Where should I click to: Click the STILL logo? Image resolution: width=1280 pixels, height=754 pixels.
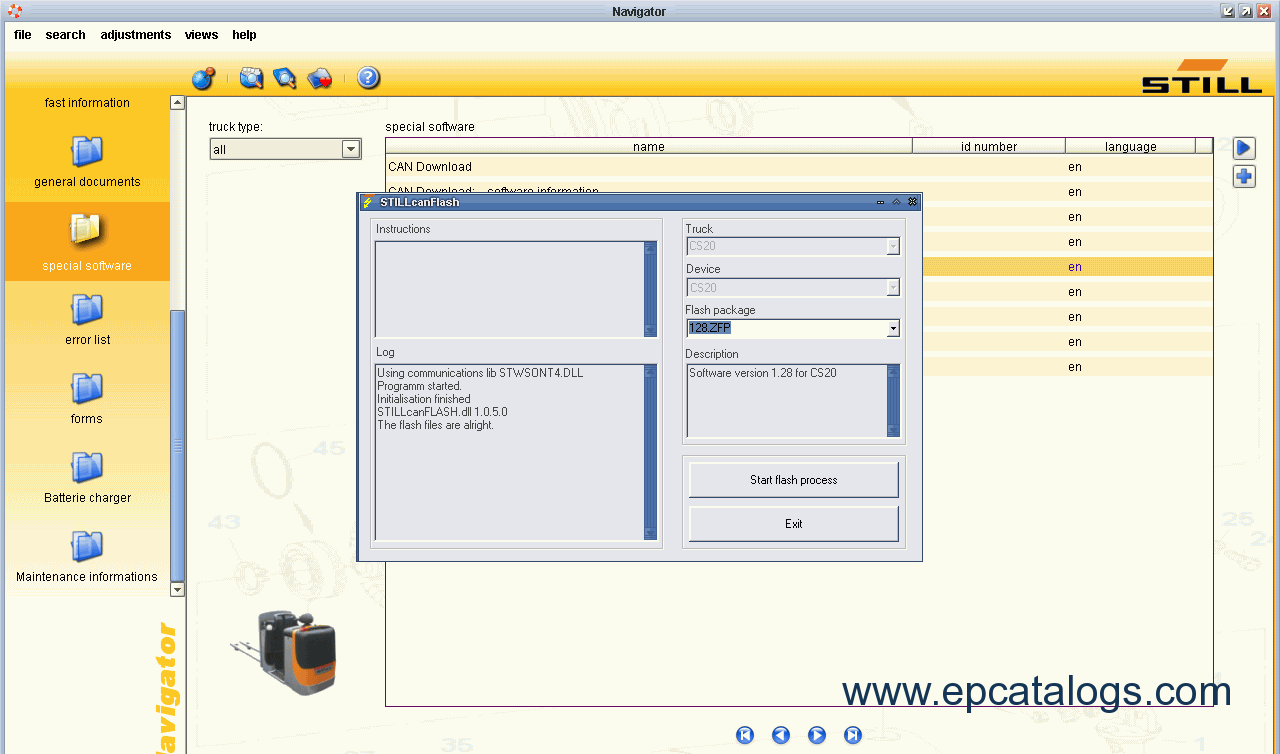click(1202, 77)
